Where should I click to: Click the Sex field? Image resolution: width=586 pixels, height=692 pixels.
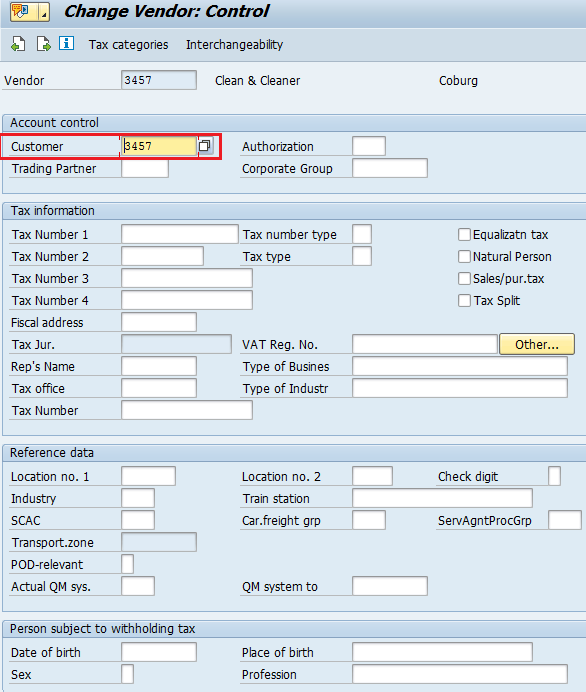pyautogui.click(x=128, y=674)
